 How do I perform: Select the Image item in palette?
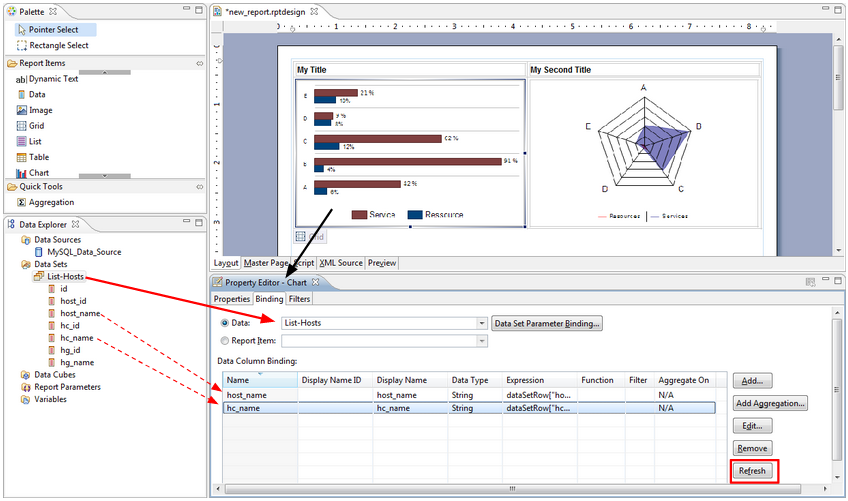[40, 110]
